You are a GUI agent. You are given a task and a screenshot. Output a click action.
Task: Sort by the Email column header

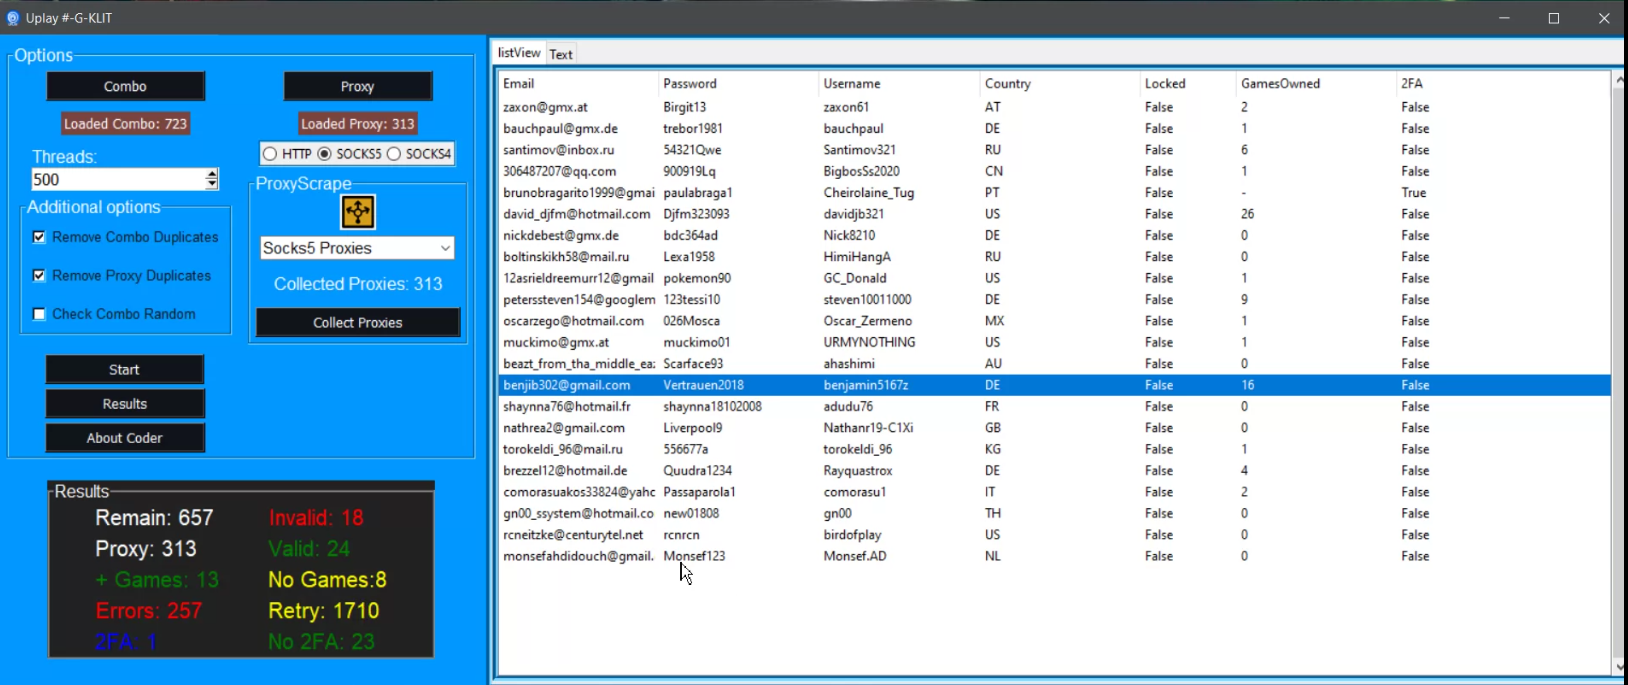[x=578, y=83]
